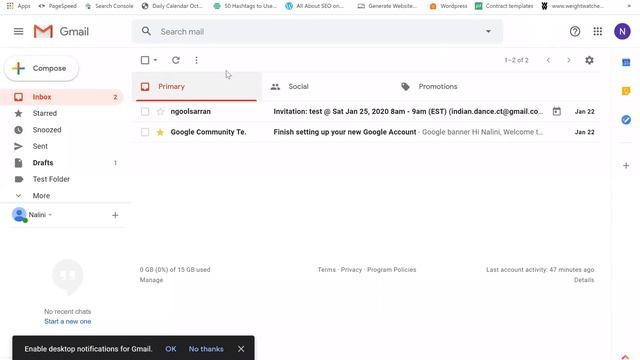Open Gmail support help icon

point(575,31)
